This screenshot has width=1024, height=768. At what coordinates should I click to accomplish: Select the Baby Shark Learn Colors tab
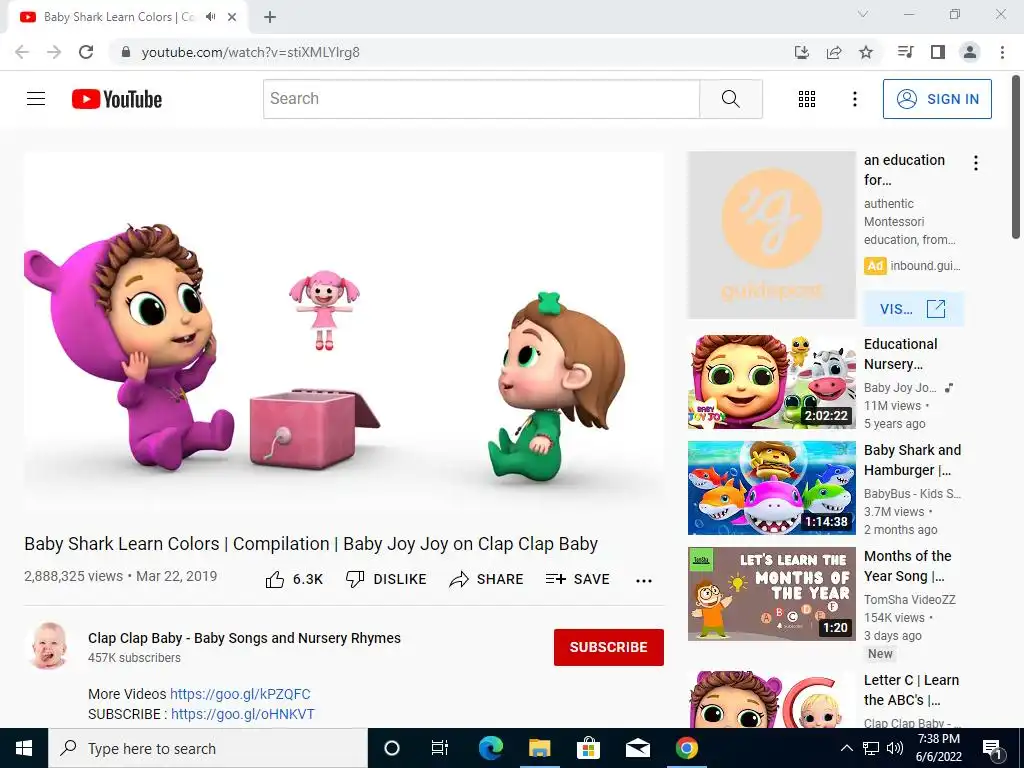[128, 18]
